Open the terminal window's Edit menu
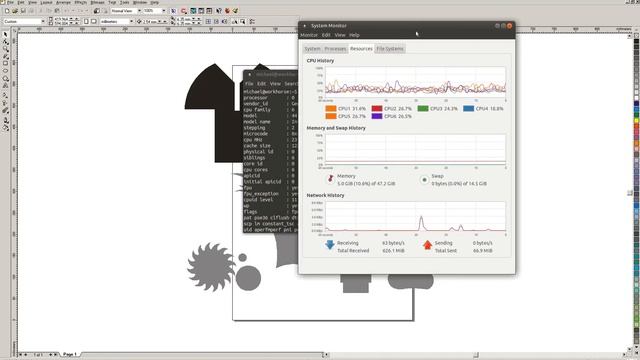The image size is (640, 360). [x=262, y=84]
